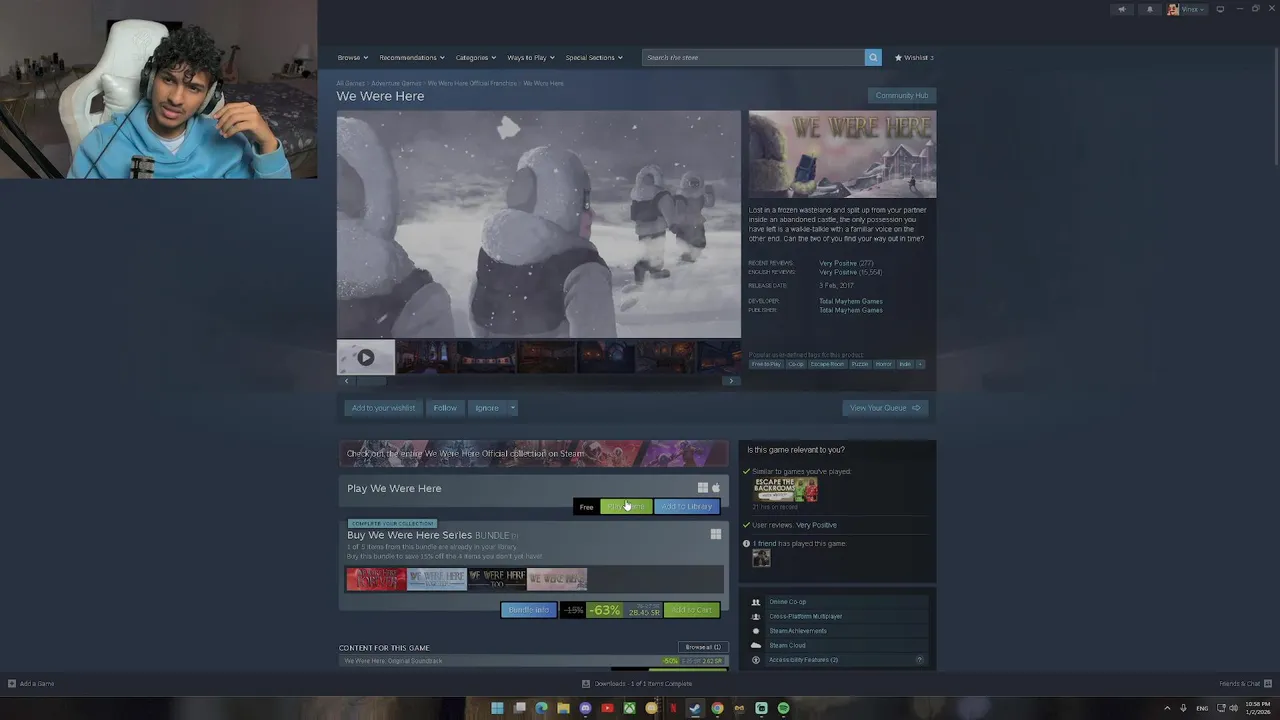Click the microphone icon in system tray
This screenshot has width=1280, height=720.
[1183, 708]
